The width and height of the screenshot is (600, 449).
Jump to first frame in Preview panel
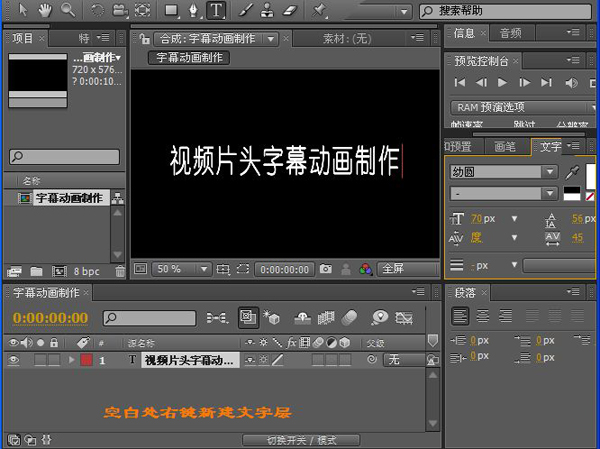tap(460, 83)
